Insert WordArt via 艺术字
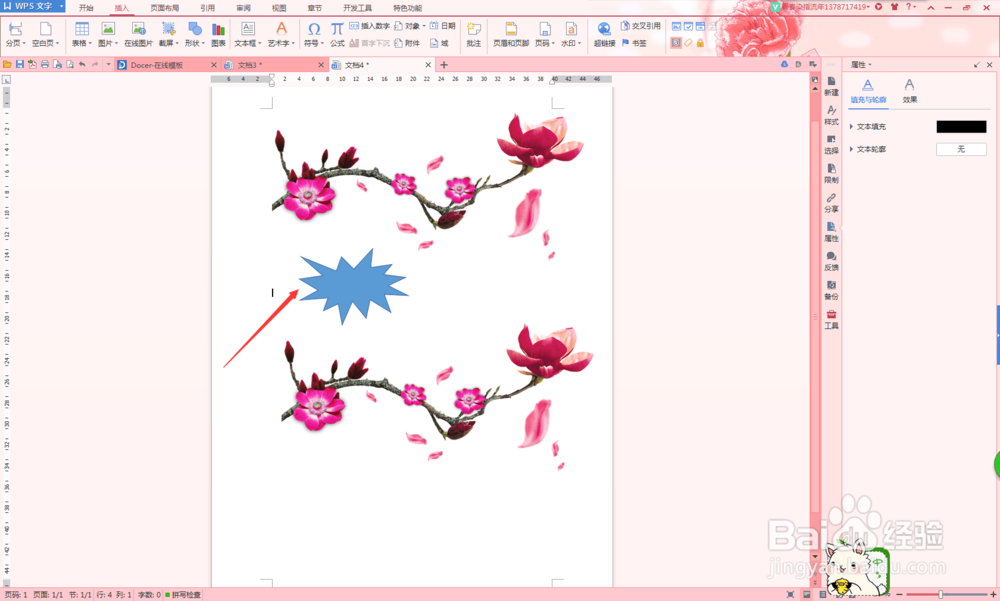 [281, 34]
